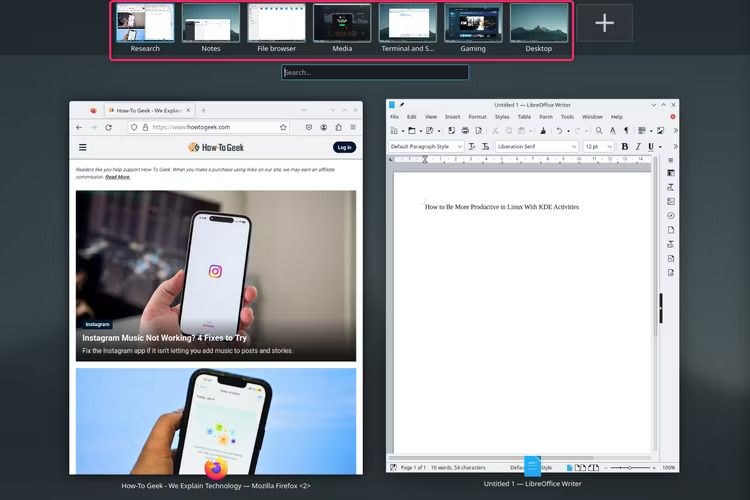The image size is (750, 500).
Task: Toggle Underline formatting in Writer
Action: point(651,146)
